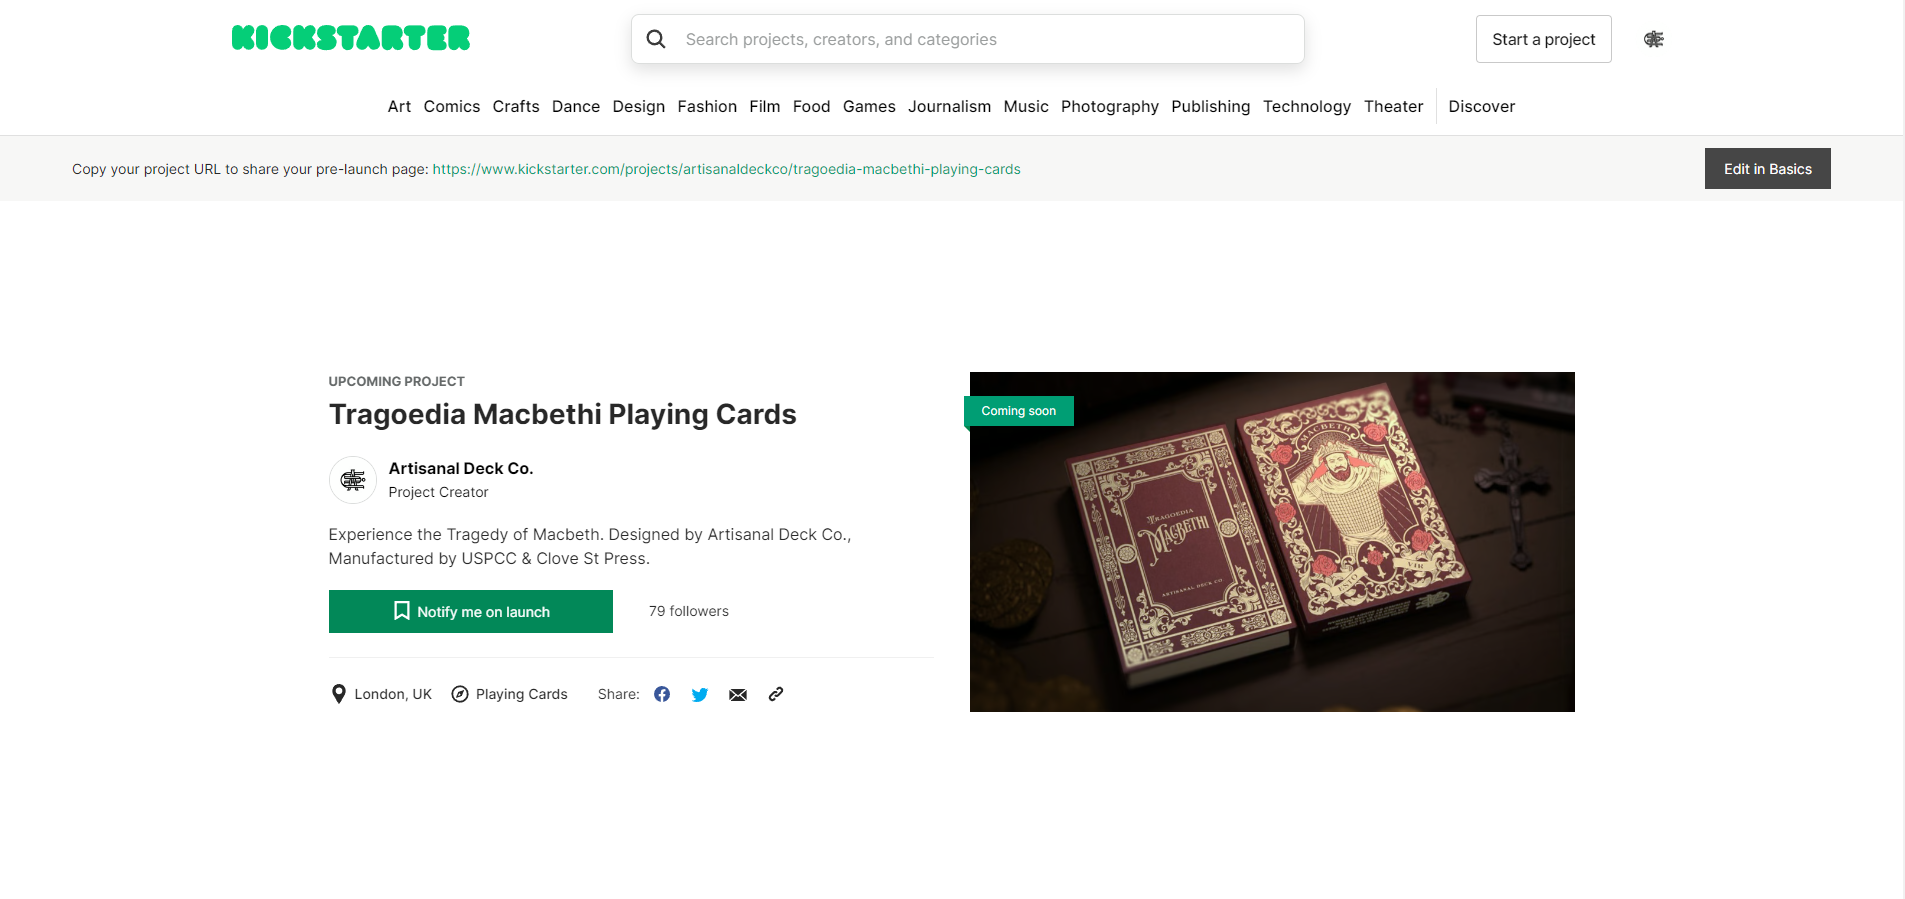
Task: Click the London, UK location pin
Action: click(x=339, y=694)
